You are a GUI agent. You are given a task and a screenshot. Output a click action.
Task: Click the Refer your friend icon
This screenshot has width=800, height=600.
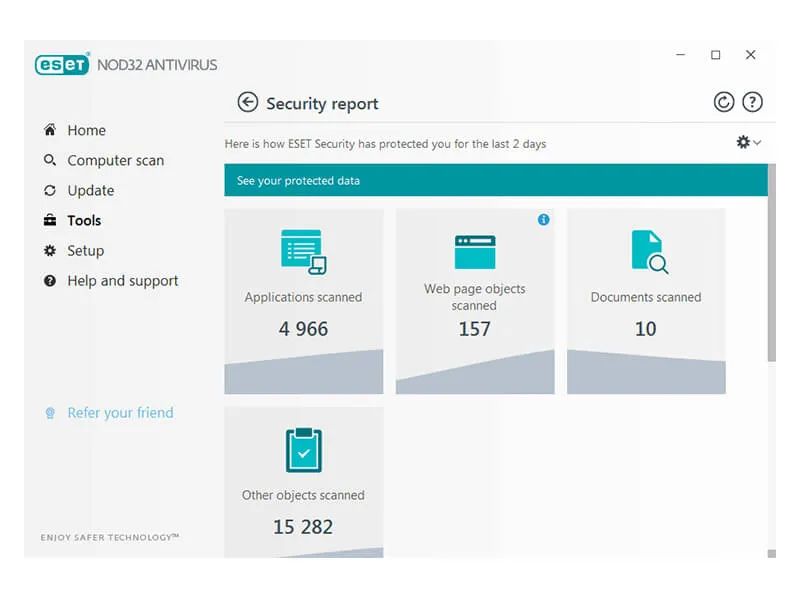[50, 413]
